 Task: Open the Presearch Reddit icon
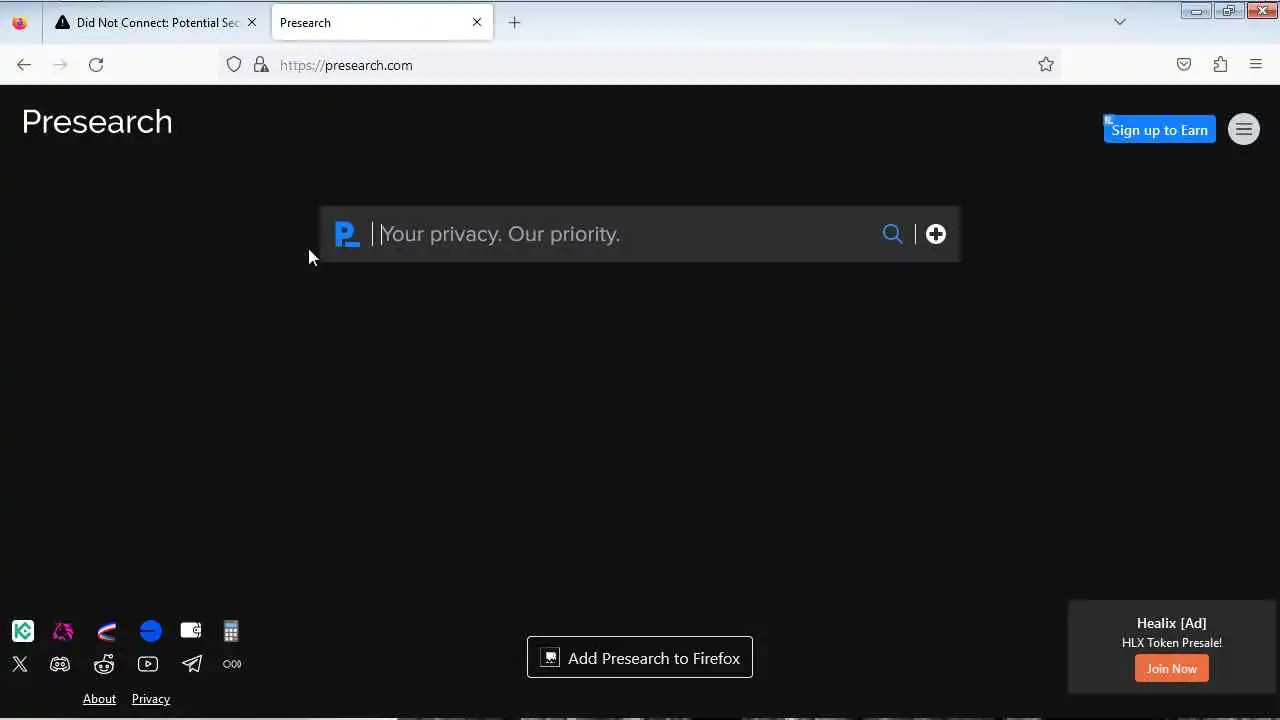pyautogui.click(x=104, y=664)
